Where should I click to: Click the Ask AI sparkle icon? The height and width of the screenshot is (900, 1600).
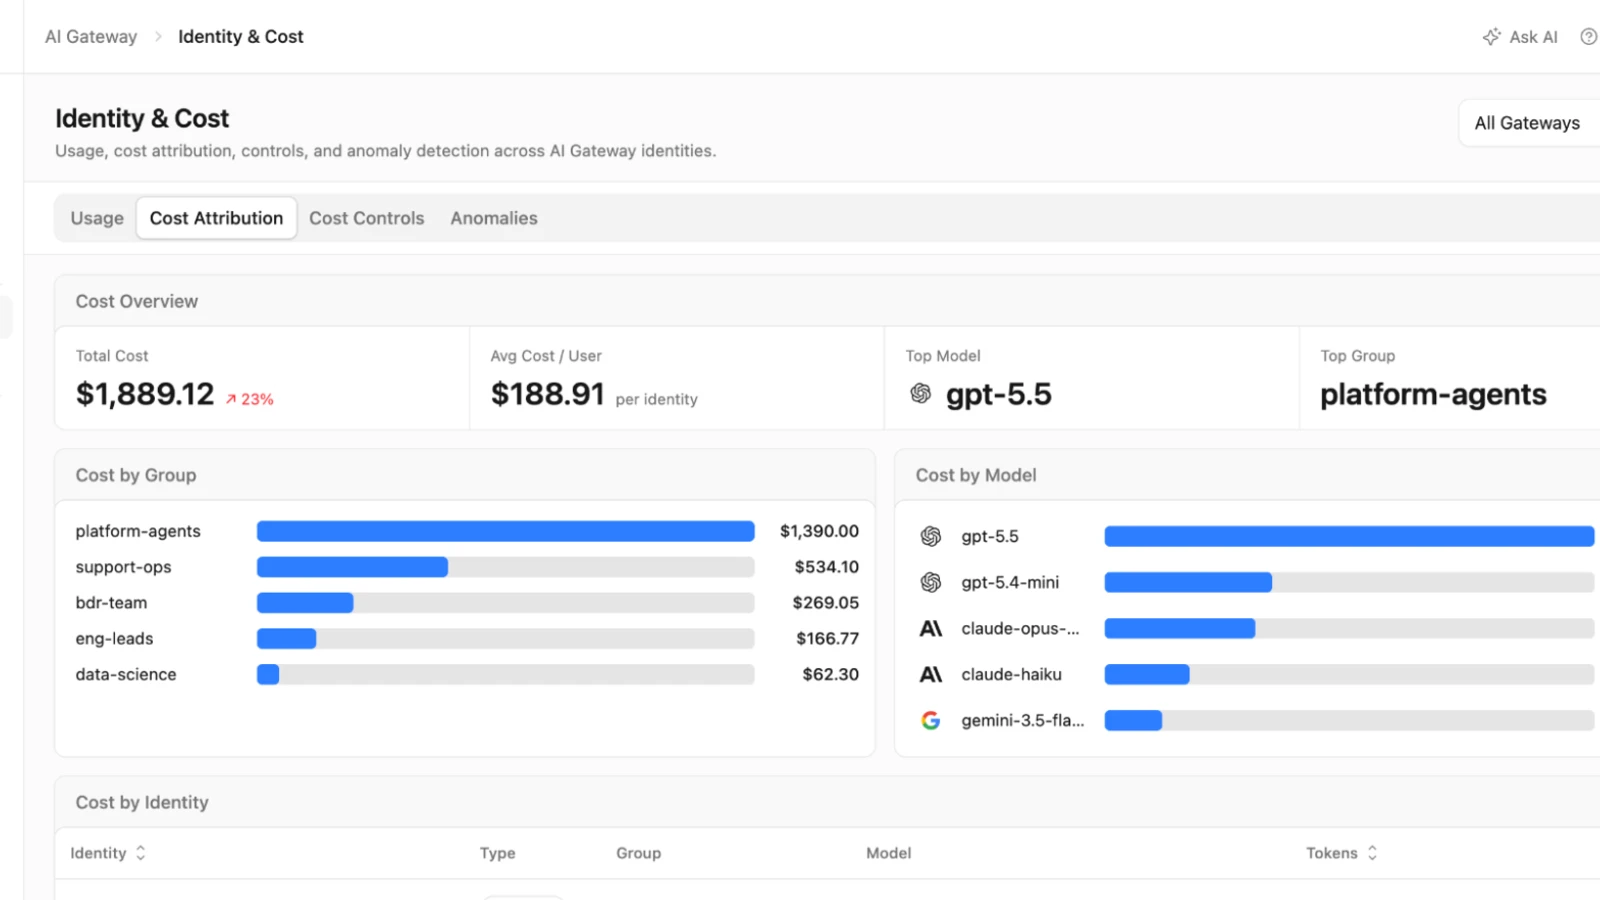coord(1491,37)
